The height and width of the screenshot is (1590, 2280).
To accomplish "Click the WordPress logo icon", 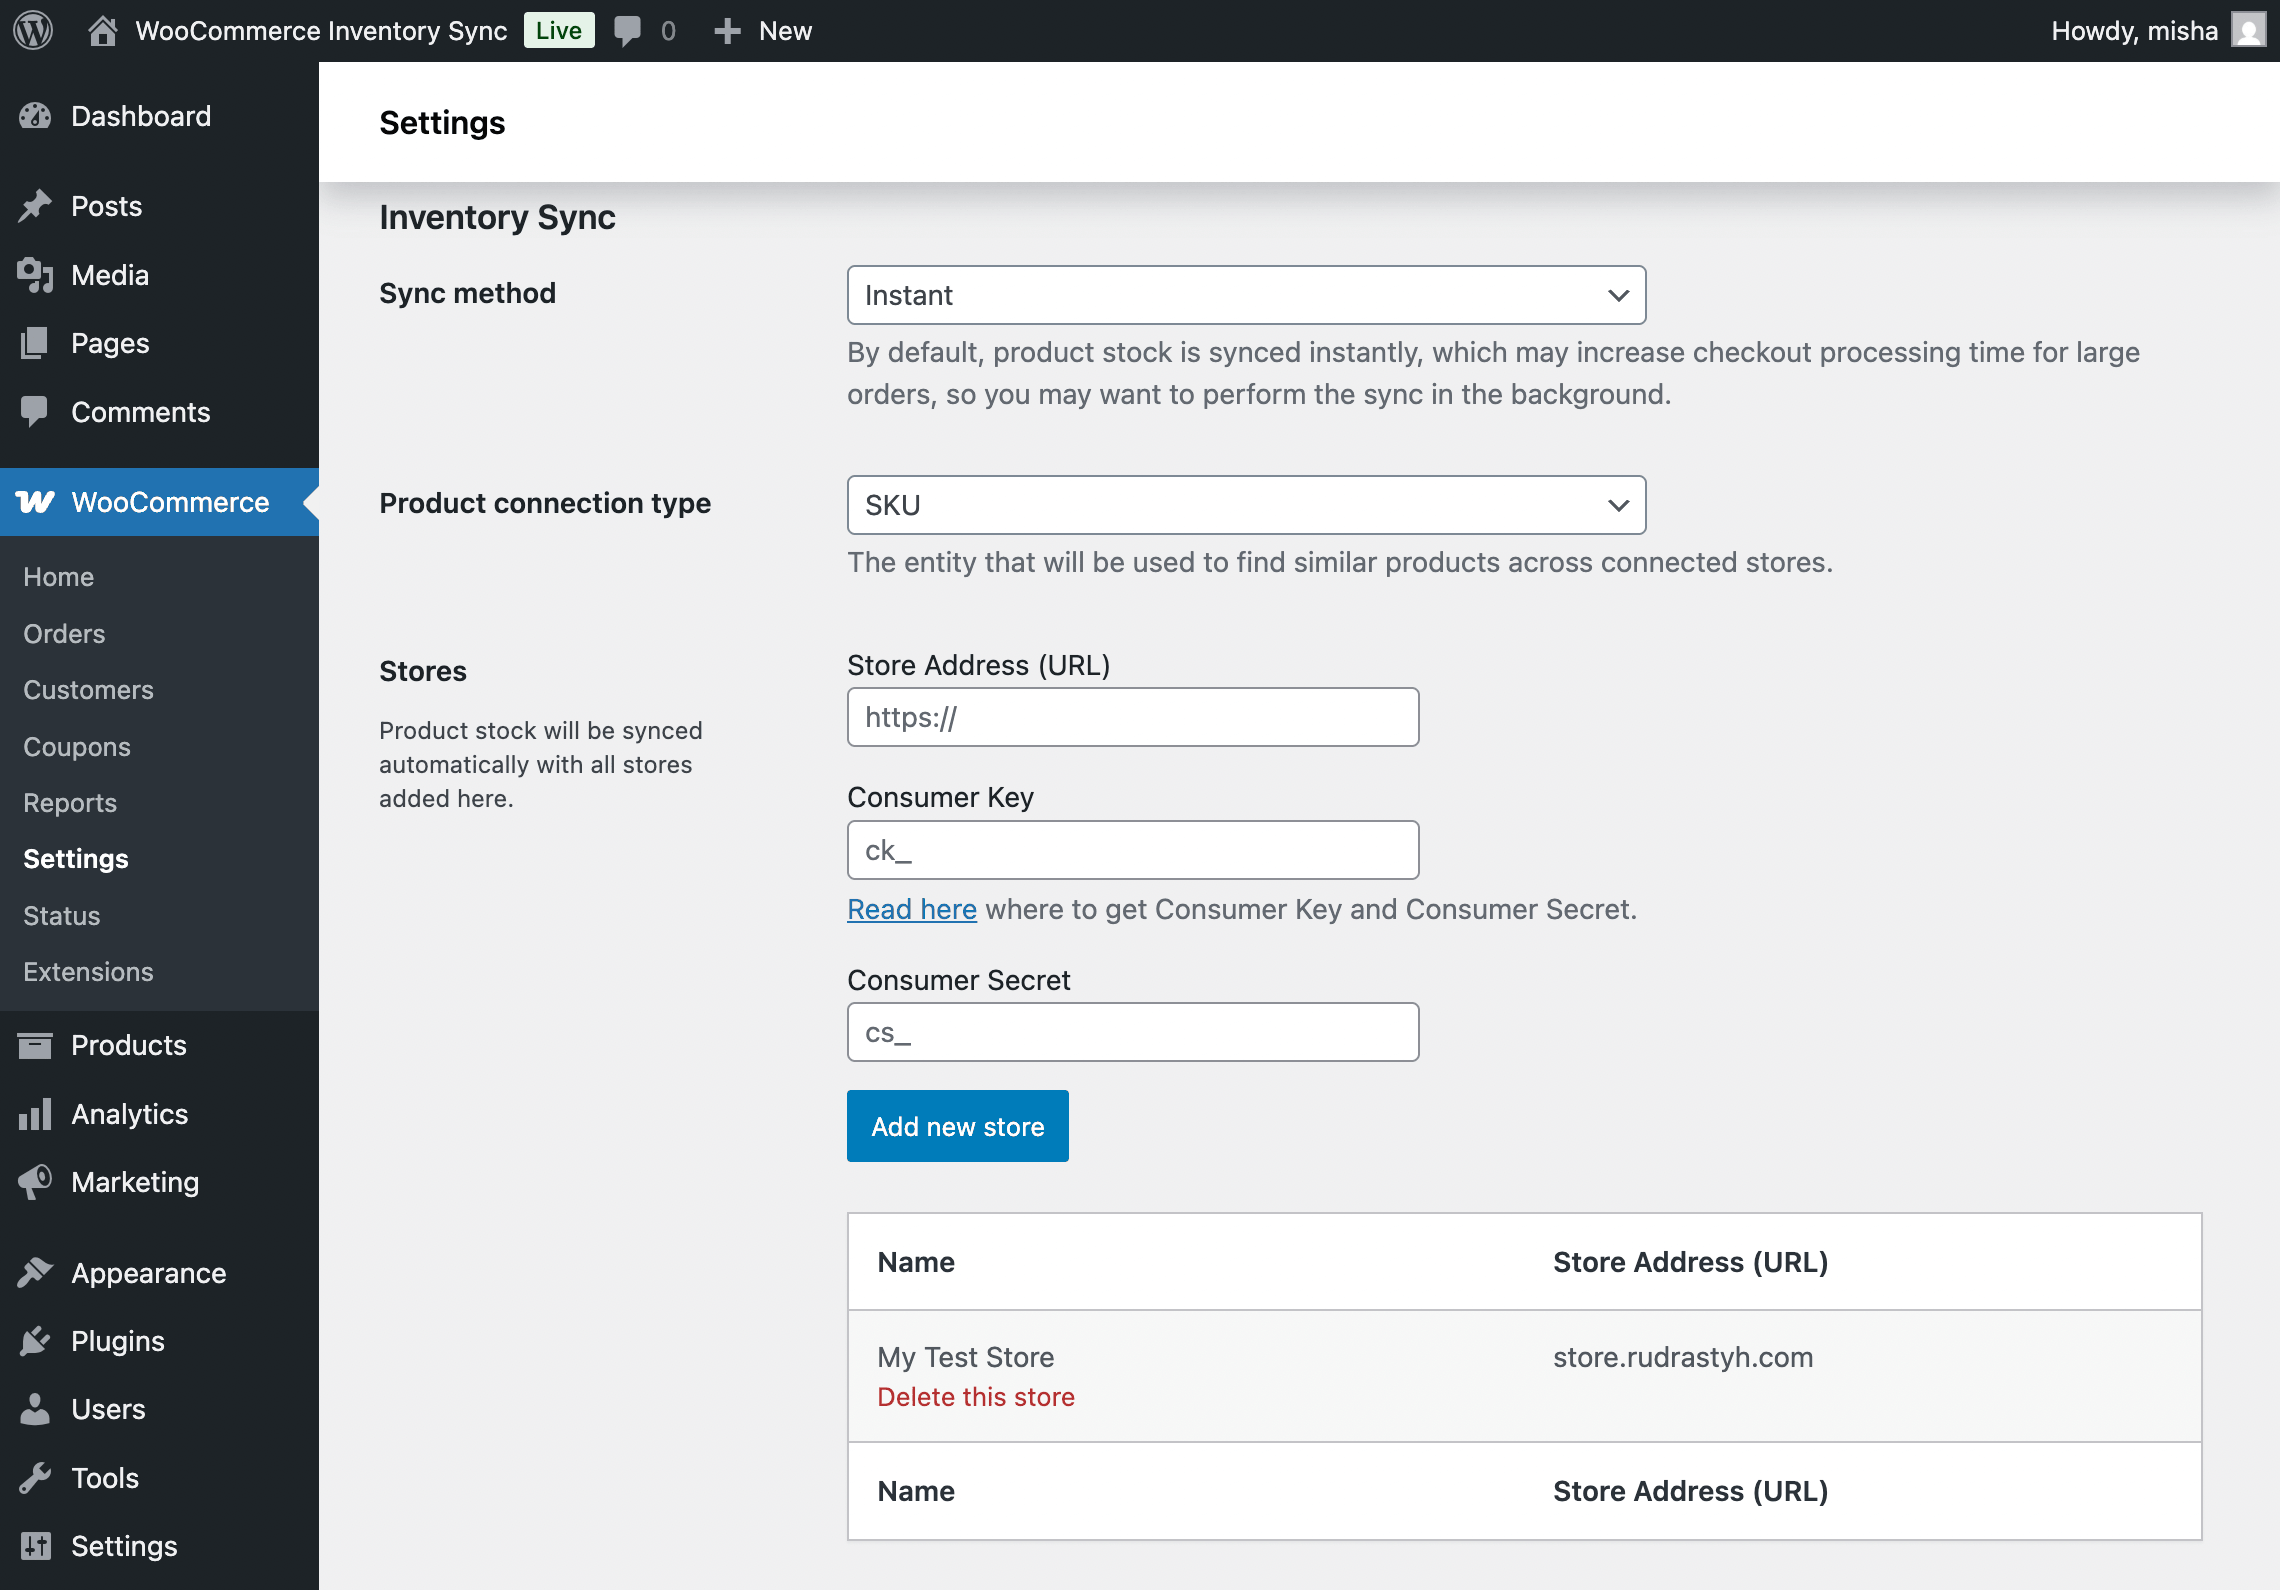I will (33, 30).
